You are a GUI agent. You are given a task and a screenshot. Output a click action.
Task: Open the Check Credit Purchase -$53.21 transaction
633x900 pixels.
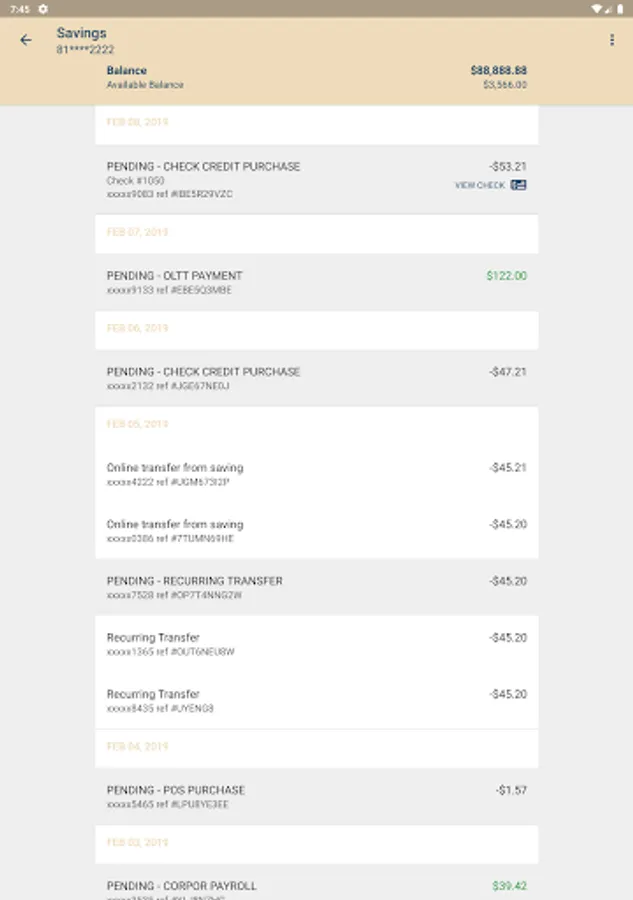316,178
